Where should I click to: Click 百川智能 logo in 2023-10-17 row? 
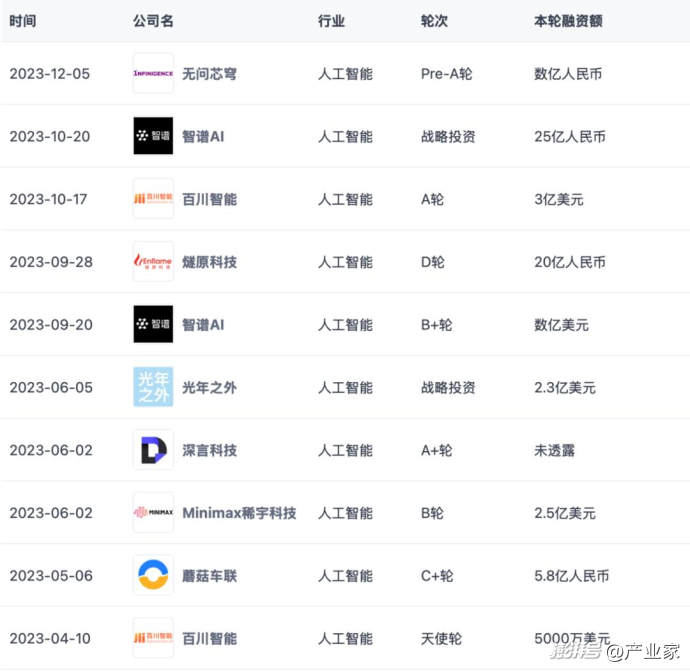[x=153, y=198]
